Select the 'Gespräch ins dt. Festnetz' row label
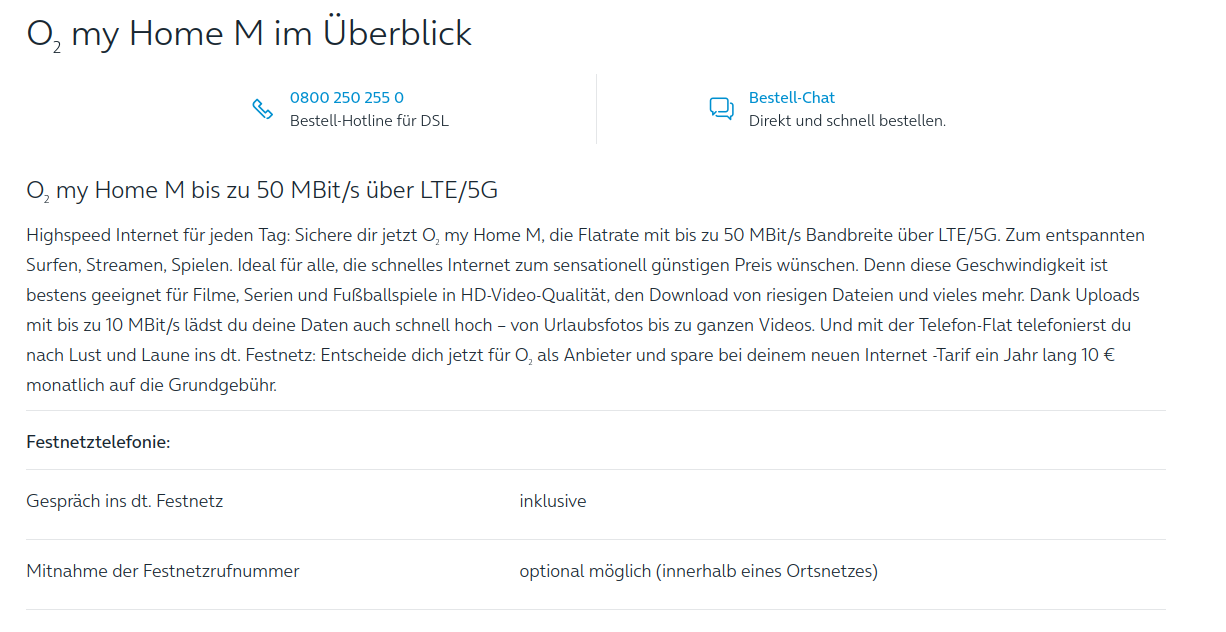The image size is (1226, 632). 125,501
